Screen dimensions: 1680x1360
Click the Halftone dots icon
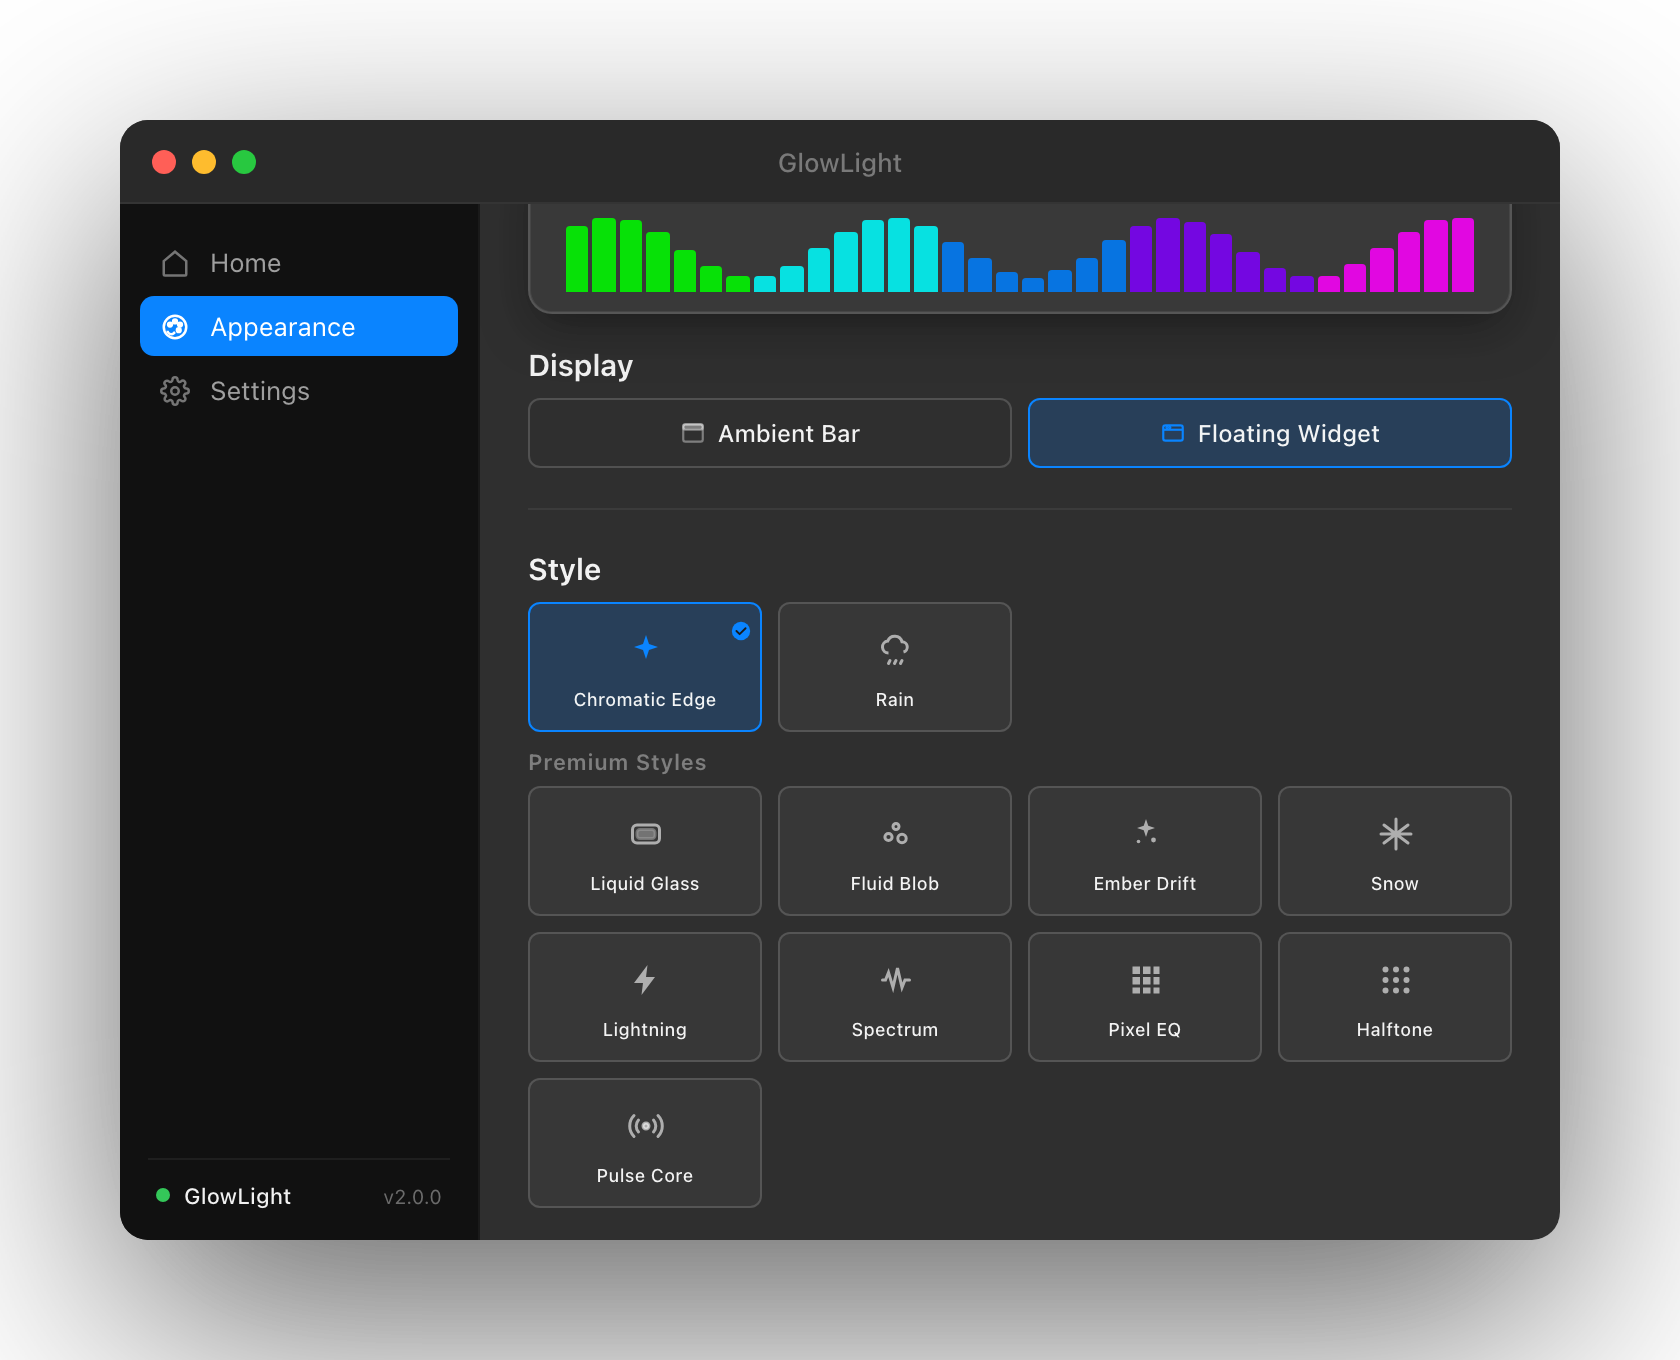[1395, 980]
